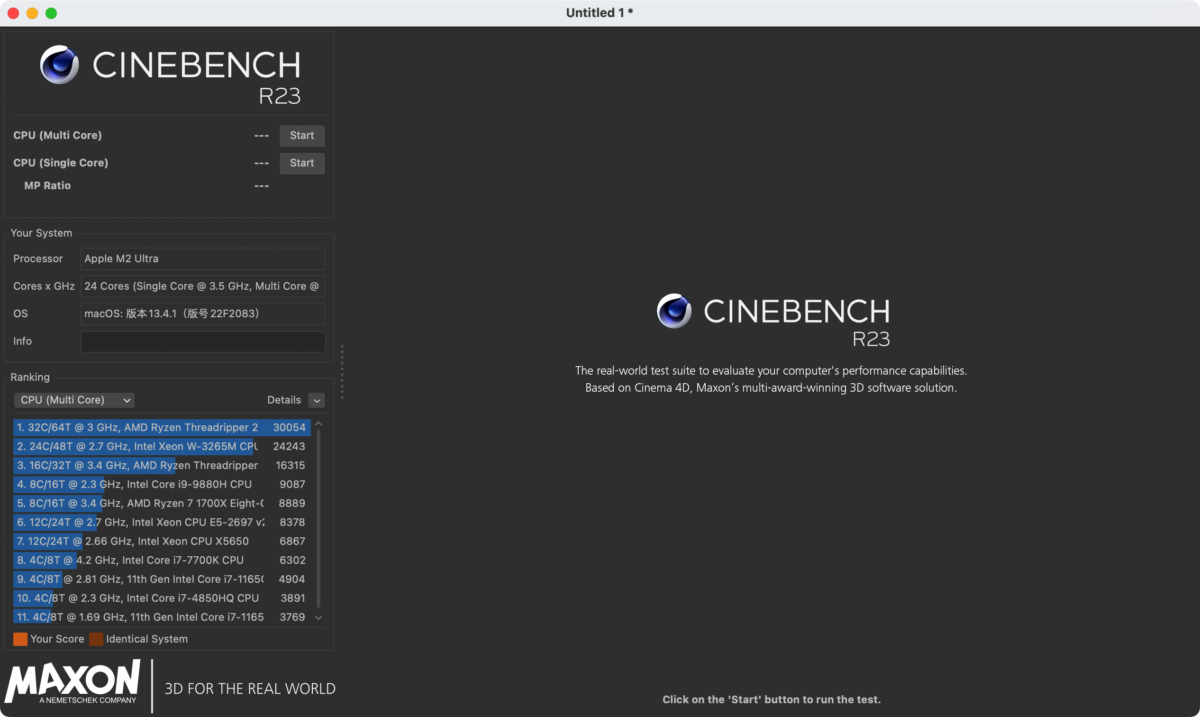Click the ranking list vertical scrollbar
The width and height of the screenshot is (1200, 717).
click(318, 520)
